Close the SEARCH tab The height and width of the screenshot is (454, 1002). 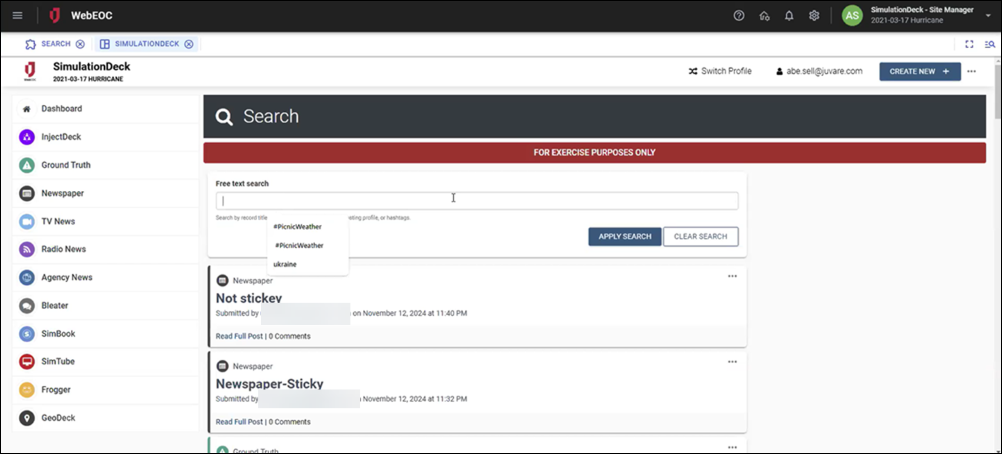[x=80, y=44]
